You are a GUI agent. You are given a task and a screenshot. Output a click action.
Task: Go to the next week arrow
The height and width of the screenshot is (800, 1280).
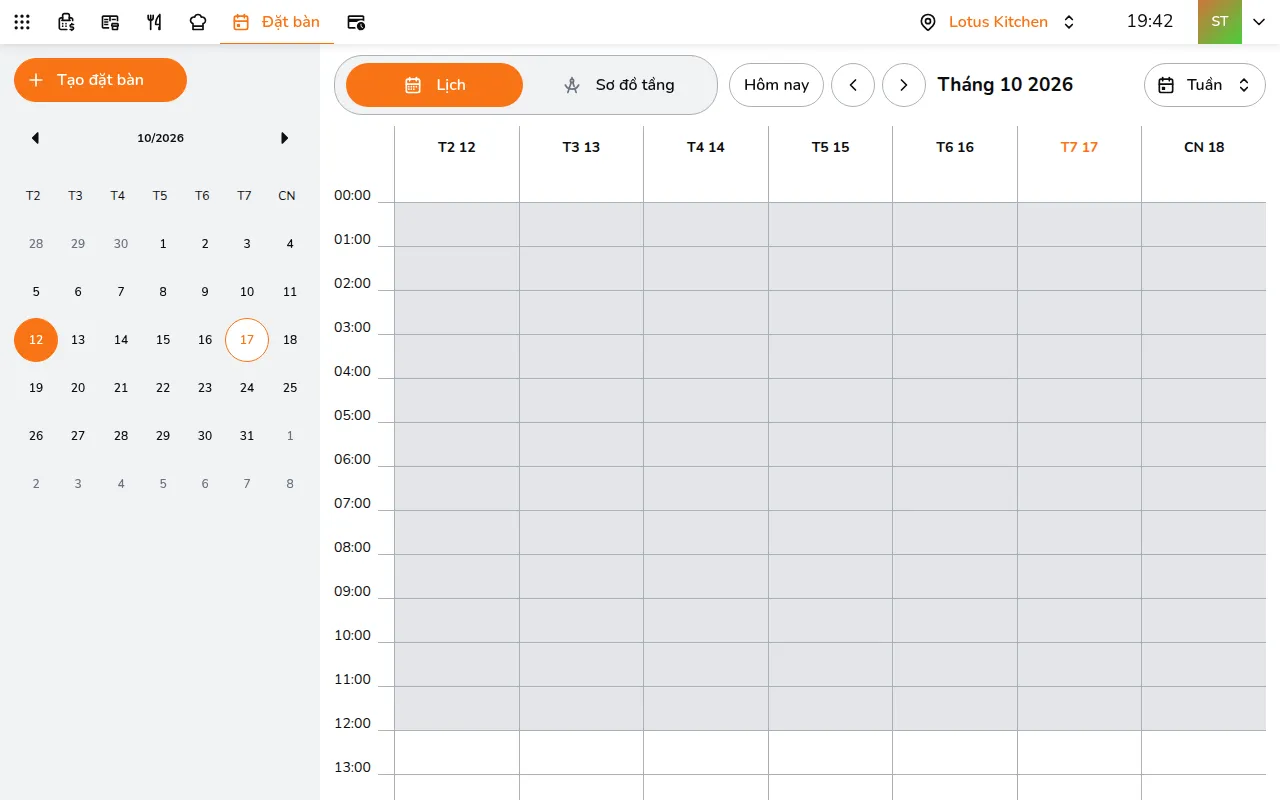coord(904,85)
